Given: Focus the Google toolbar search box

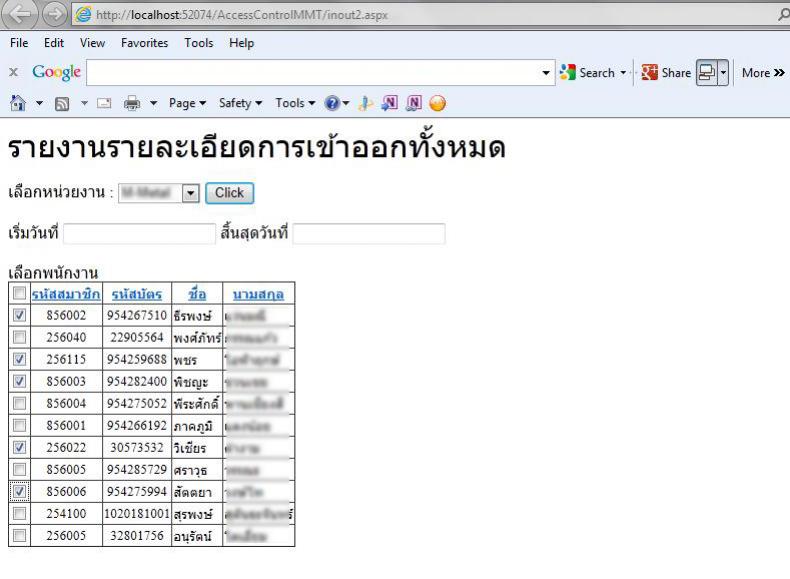Looking at the screenshot, I should click(321, 73).
